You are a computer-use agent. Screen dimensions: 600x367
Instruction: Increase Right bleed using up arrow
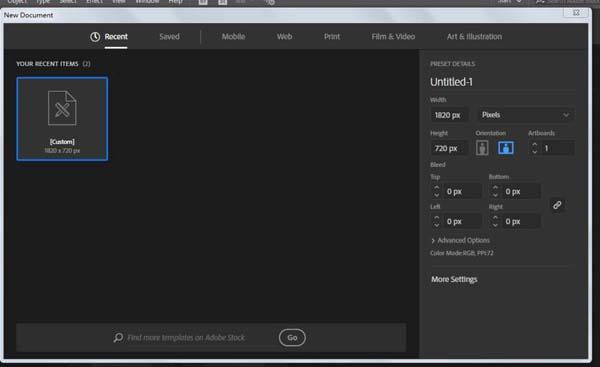[495, 218]
